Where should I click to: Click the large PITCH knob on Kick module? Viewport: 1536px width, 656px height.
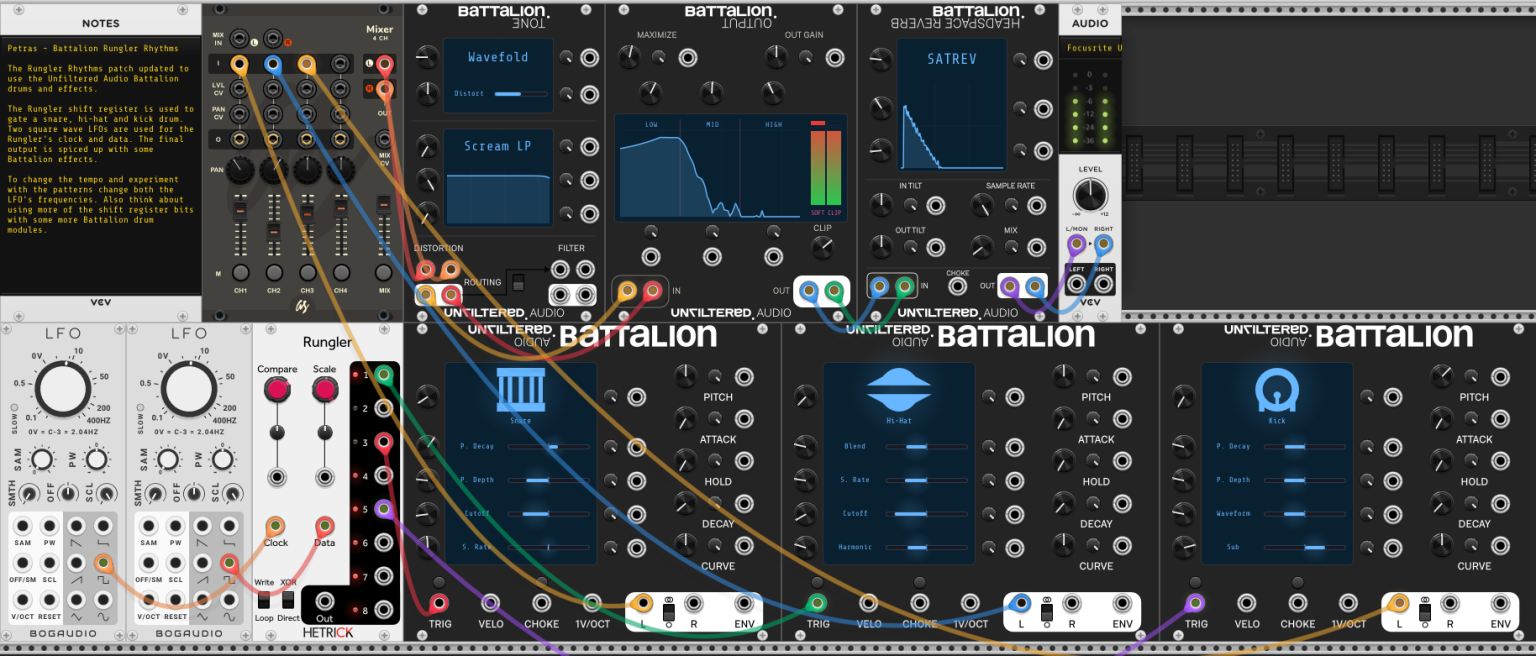1441,376
